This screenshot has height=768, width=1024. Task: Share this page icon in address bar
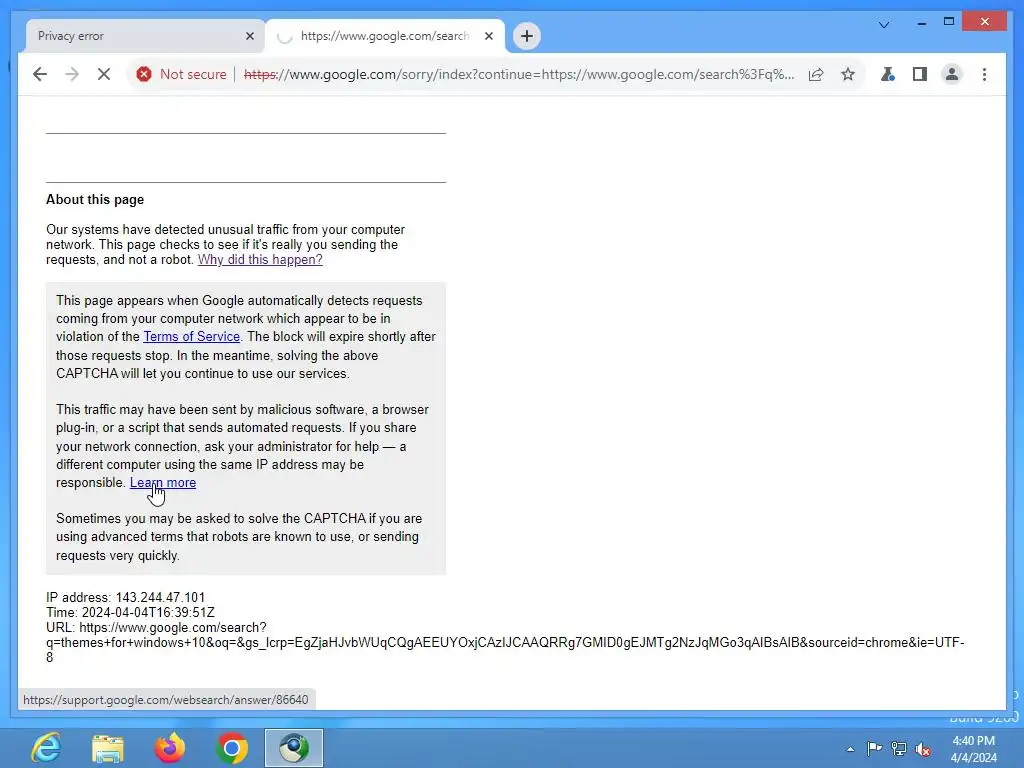tap(816, 74)
